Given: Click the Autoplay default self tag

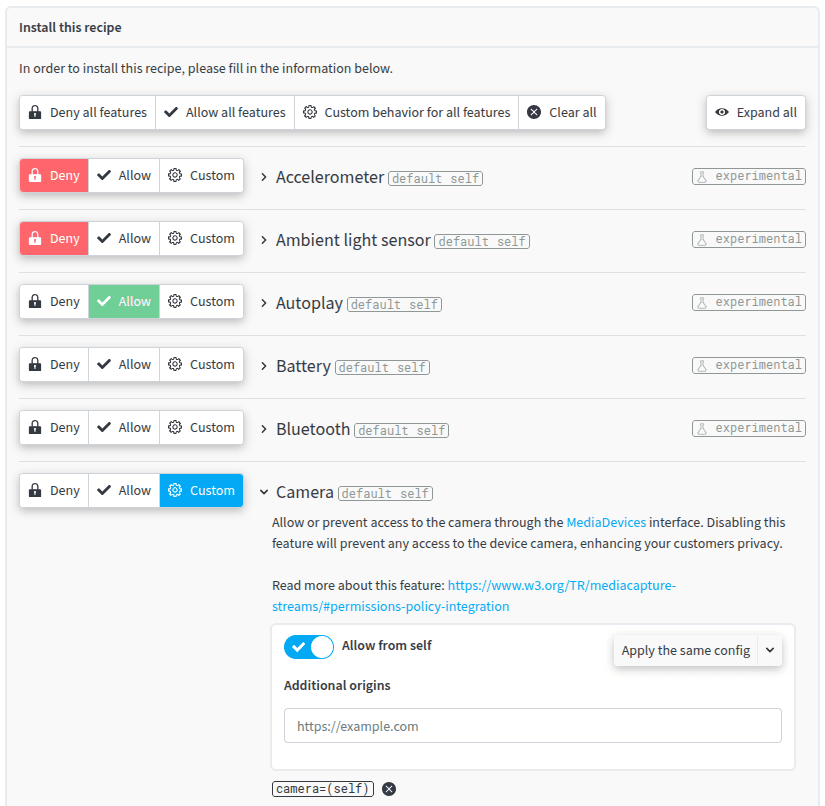Looking at the screenshot, I should click(395, 305).
